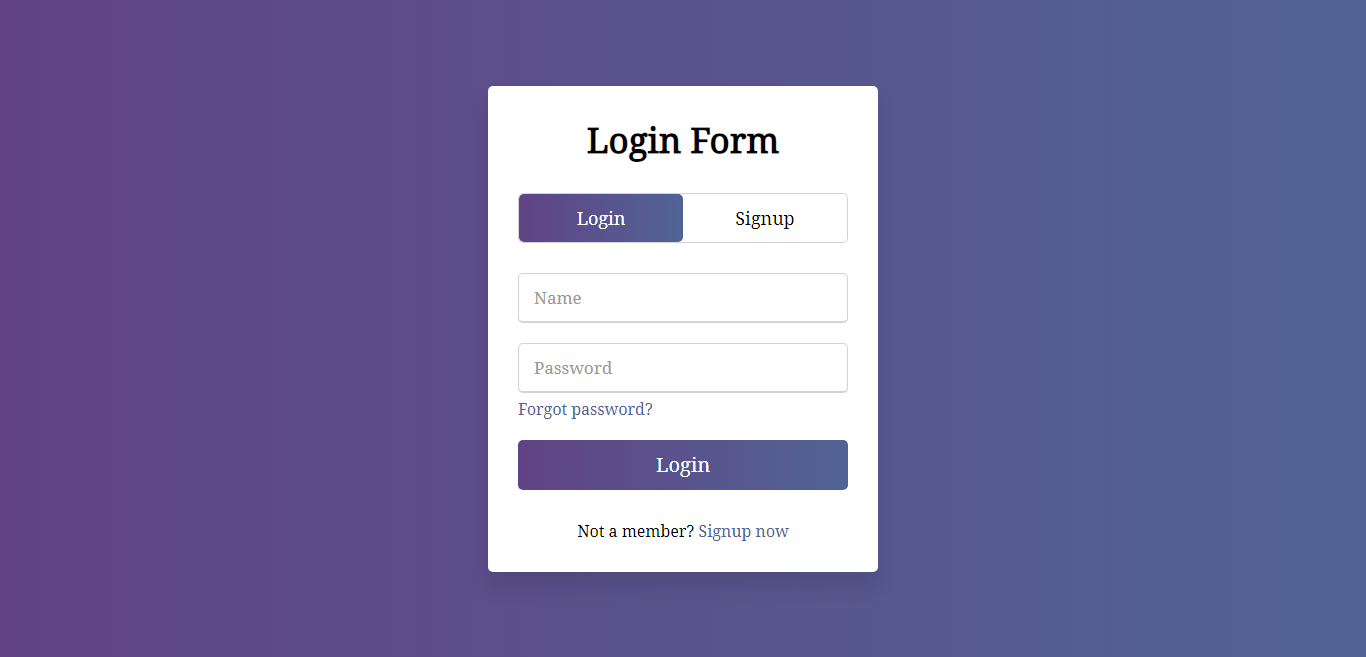Screen dimensions: 1366x657
Task: Click the Password input field
Action: 682,367
